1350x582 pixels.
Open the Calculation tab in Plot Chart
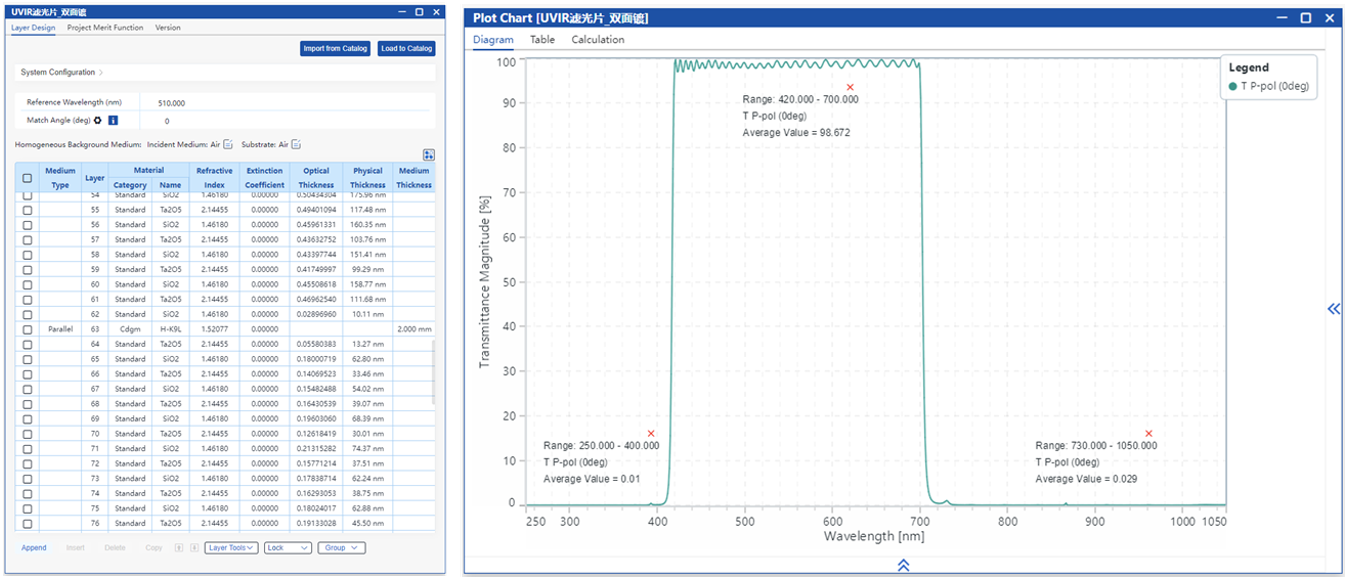pyautogui.click(x=597, y=40)
